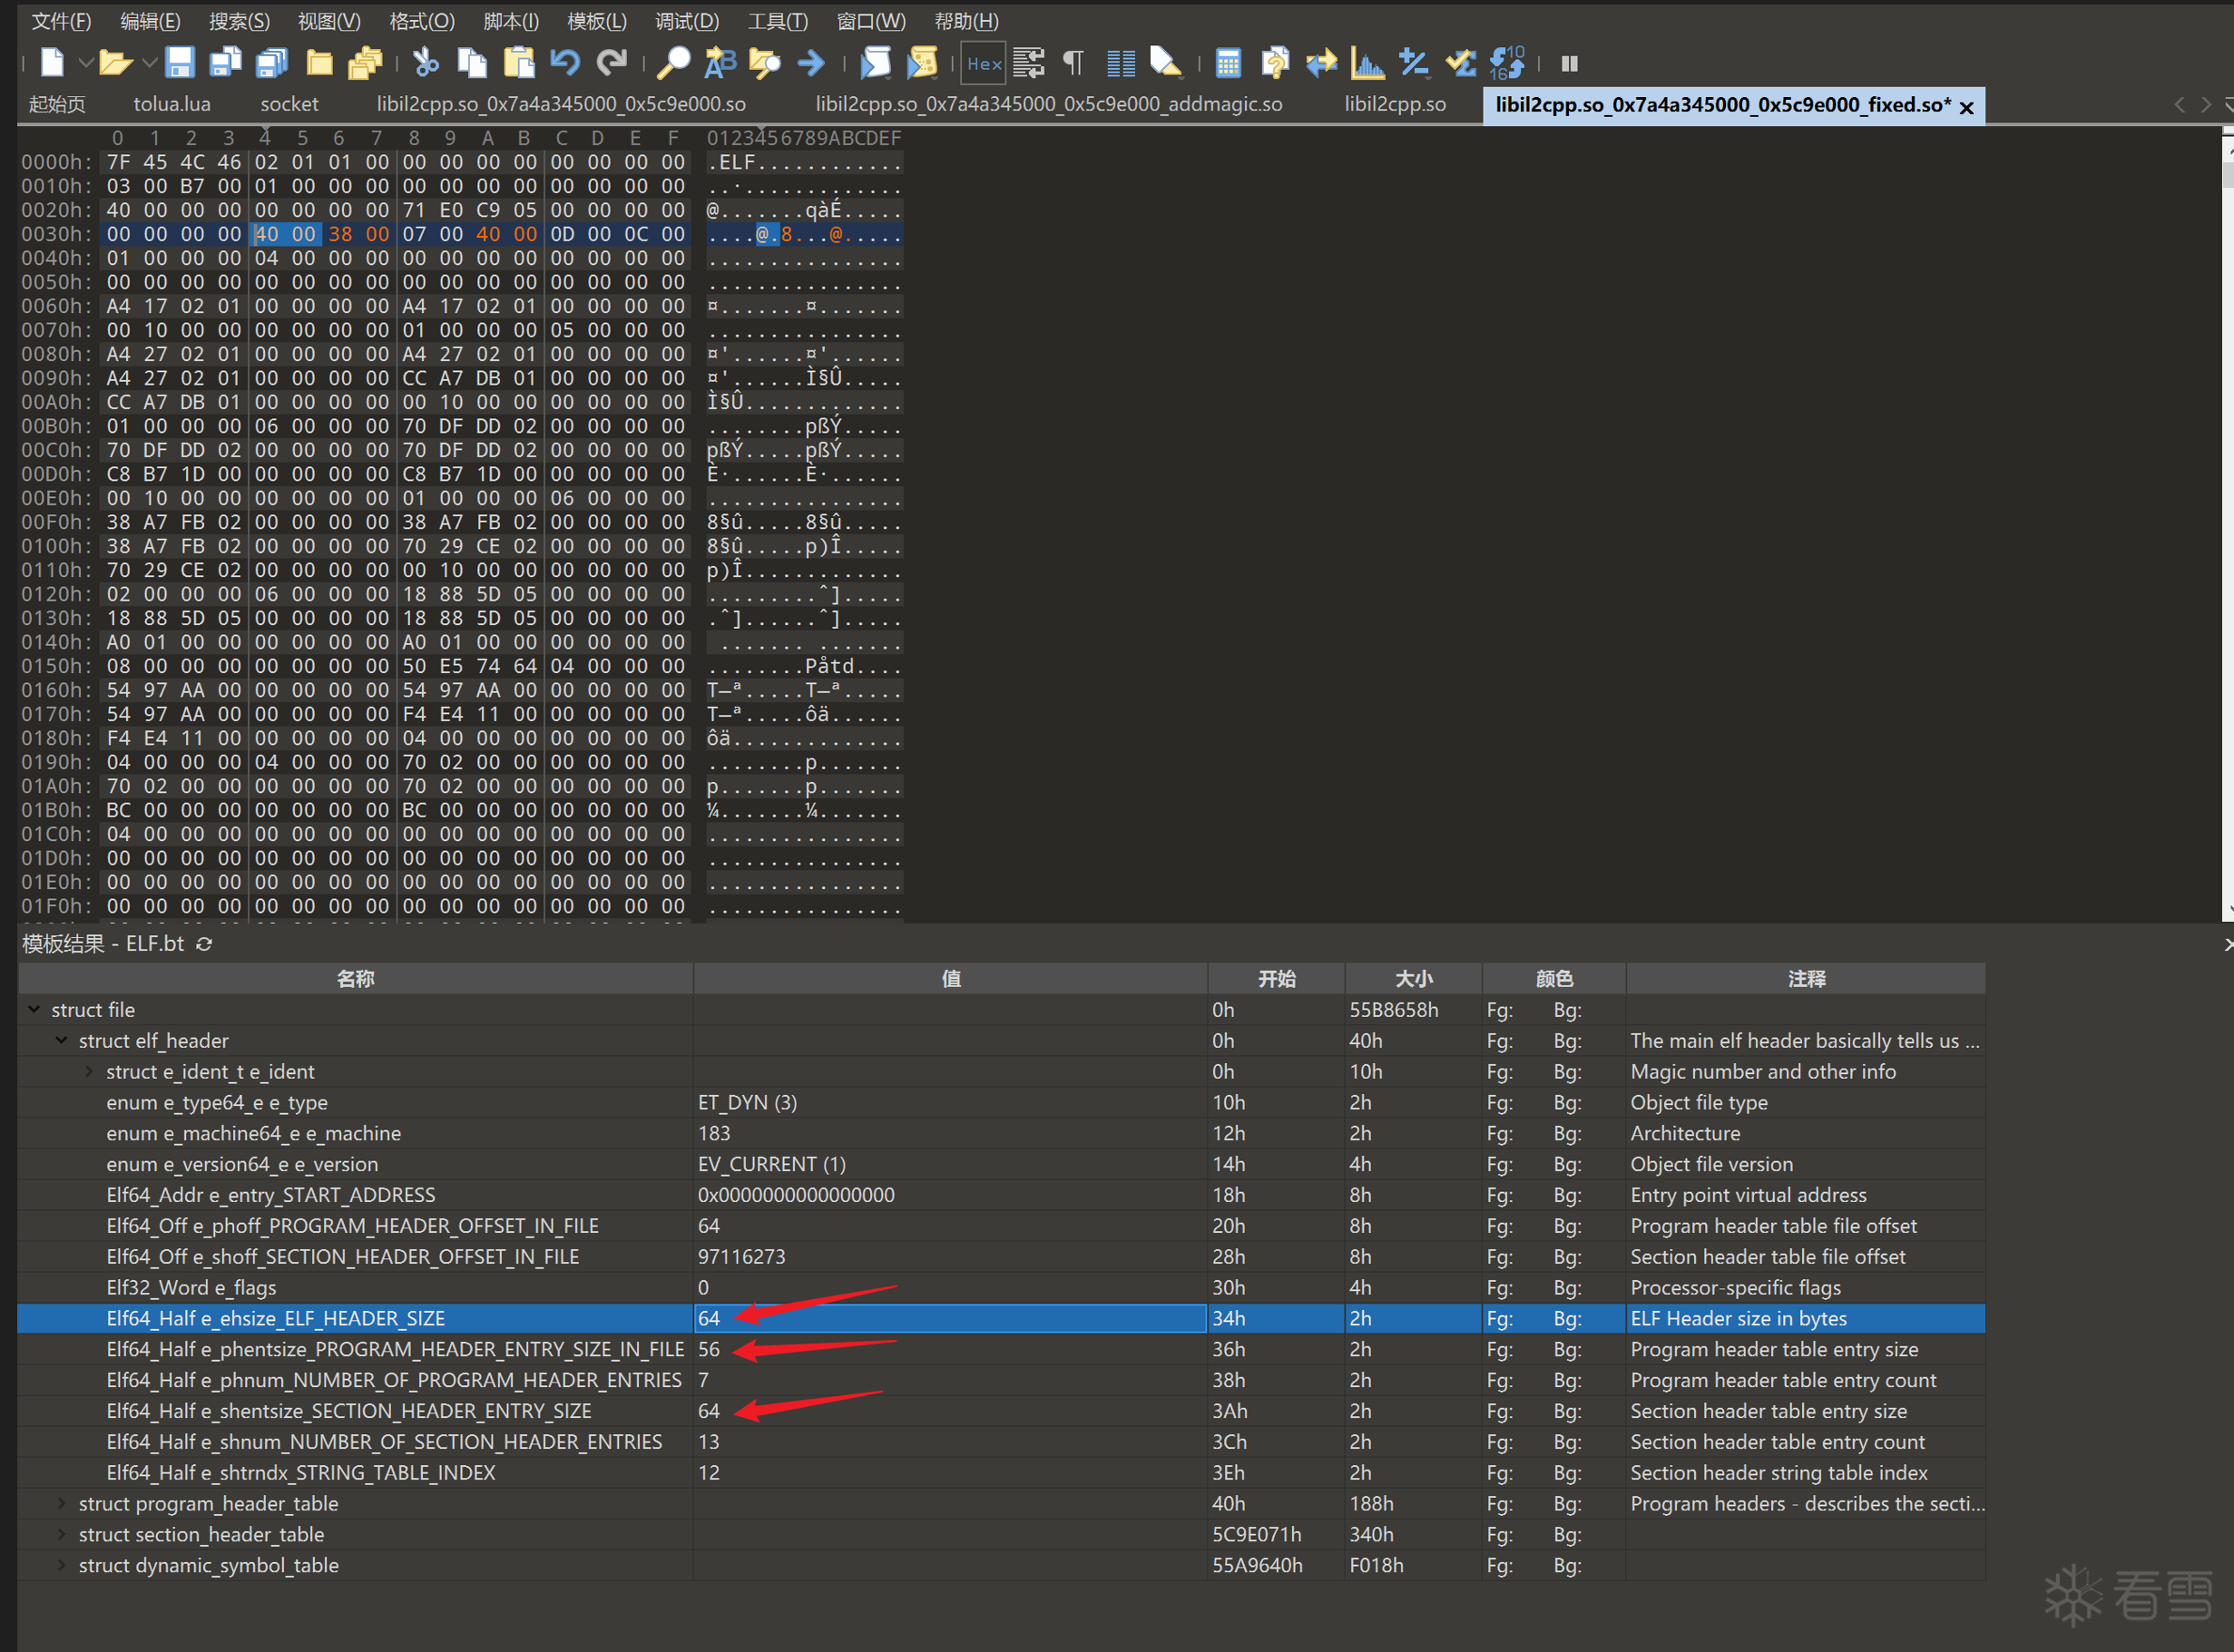Switch to the tolua.lua tab
The height and width of the screenshot is (1652, 2234).
pos(171,104)
